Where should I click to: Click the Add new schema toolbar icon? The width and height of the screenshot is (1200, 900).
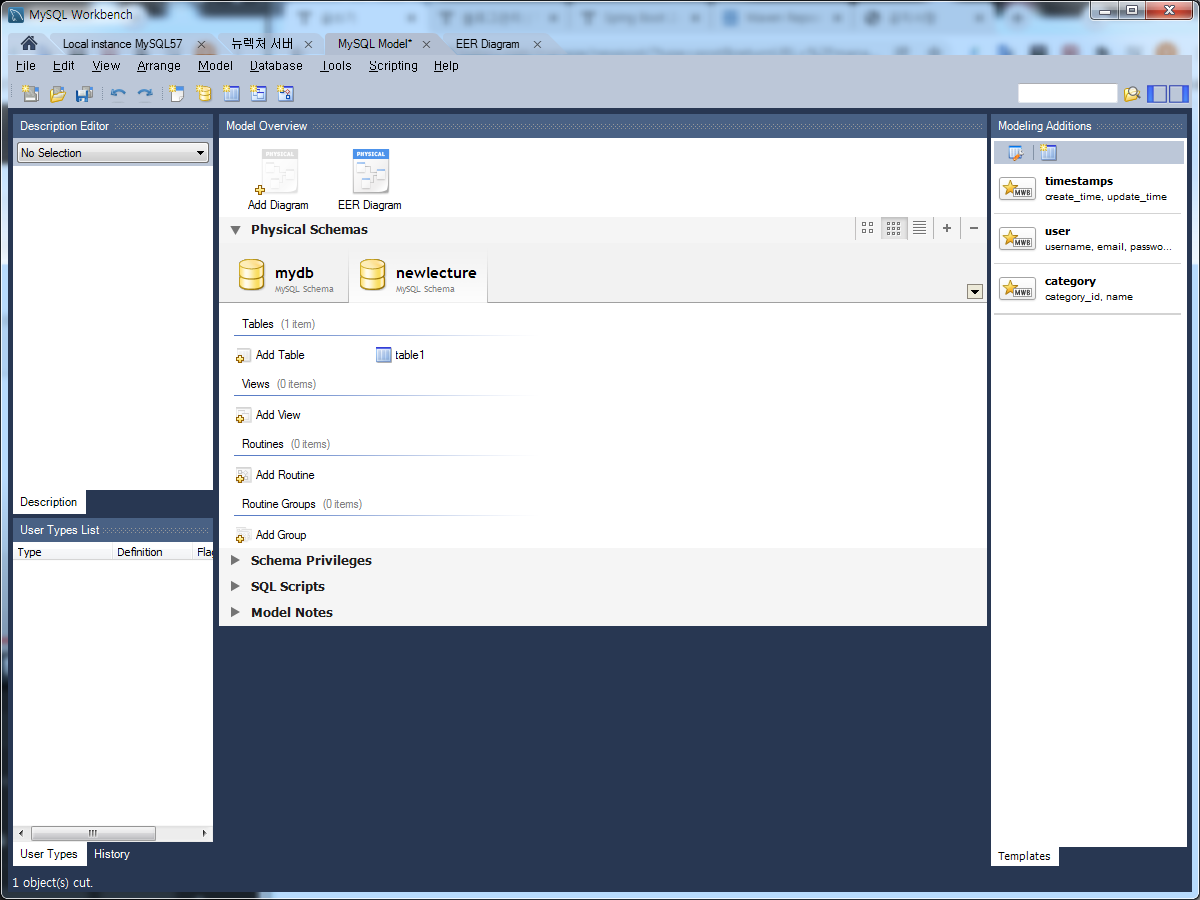point(204,93)
